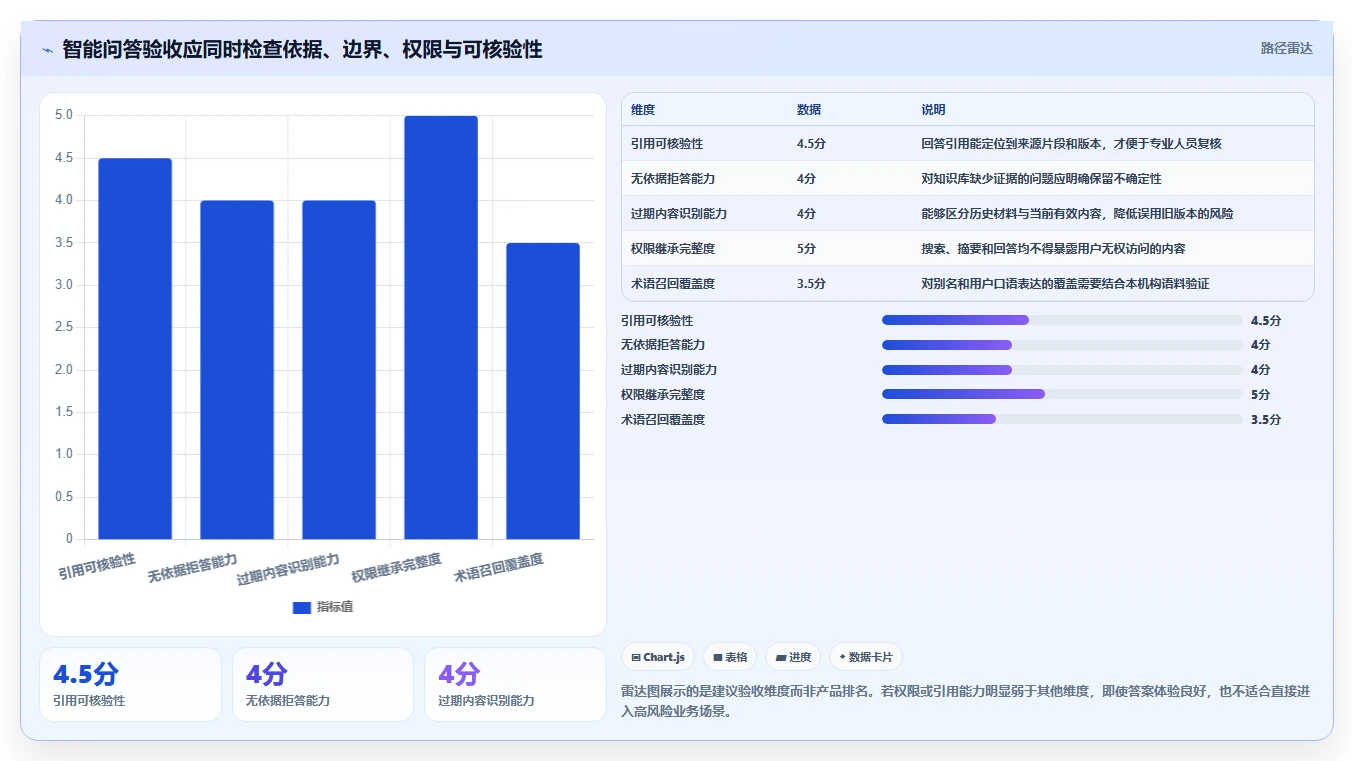Toggle the 指标值 legend swatch under the chart
Screen dimensions: 1354x761
pyautogui.click(x=302, y=607)
